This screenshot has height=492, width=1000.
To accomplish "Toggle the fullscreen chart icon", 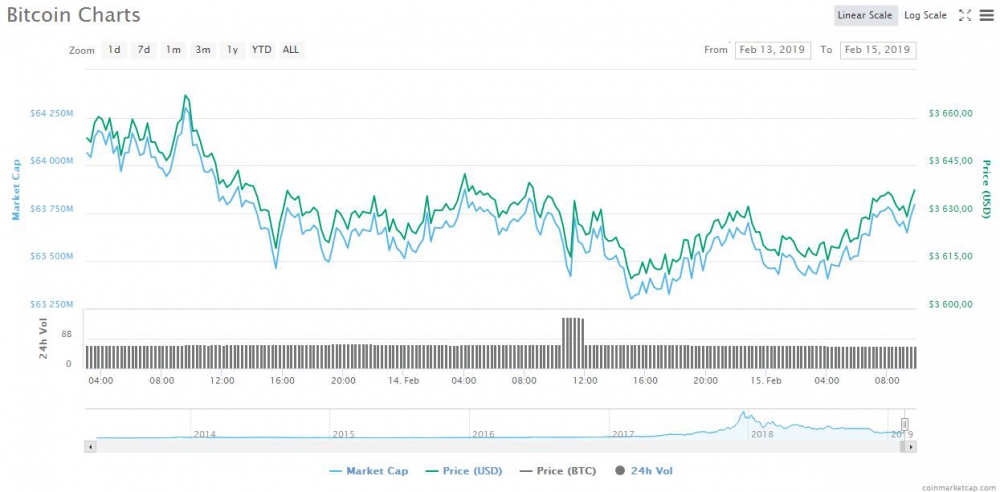I will point(964,15).
